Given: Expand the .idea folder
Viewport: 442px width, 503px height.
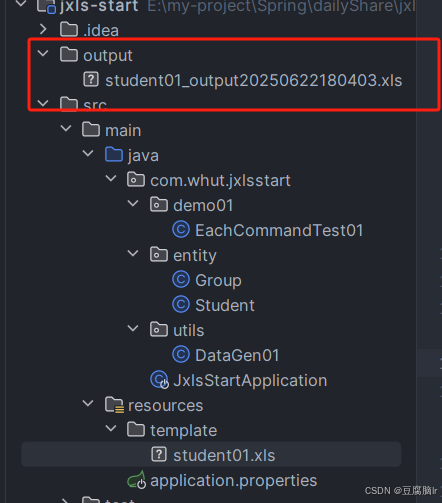Looking at the screenshot, I should 43,29.
